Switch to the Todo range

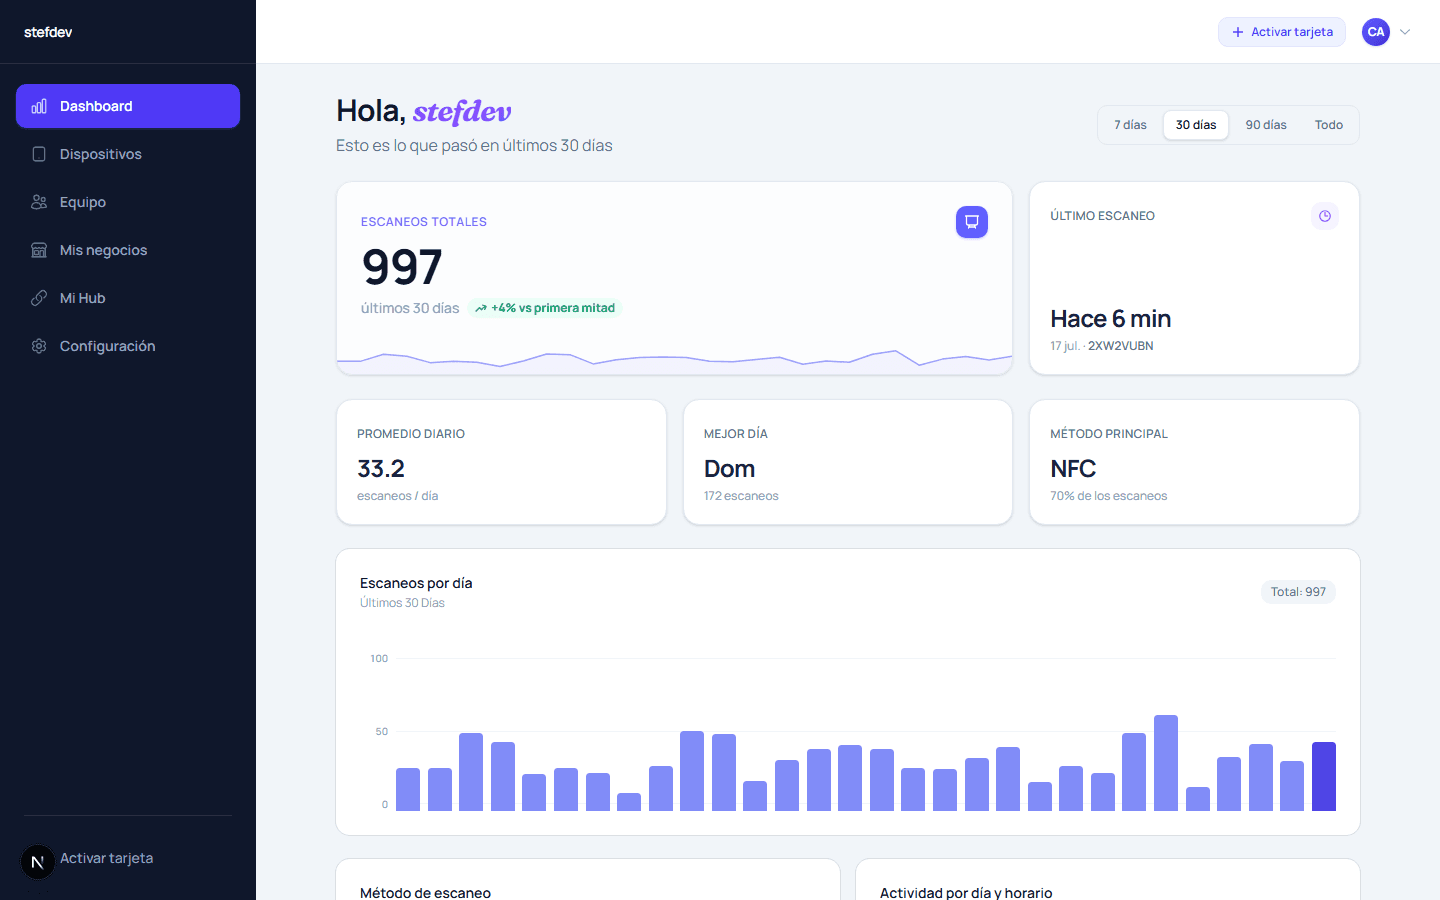[1329, 125]
